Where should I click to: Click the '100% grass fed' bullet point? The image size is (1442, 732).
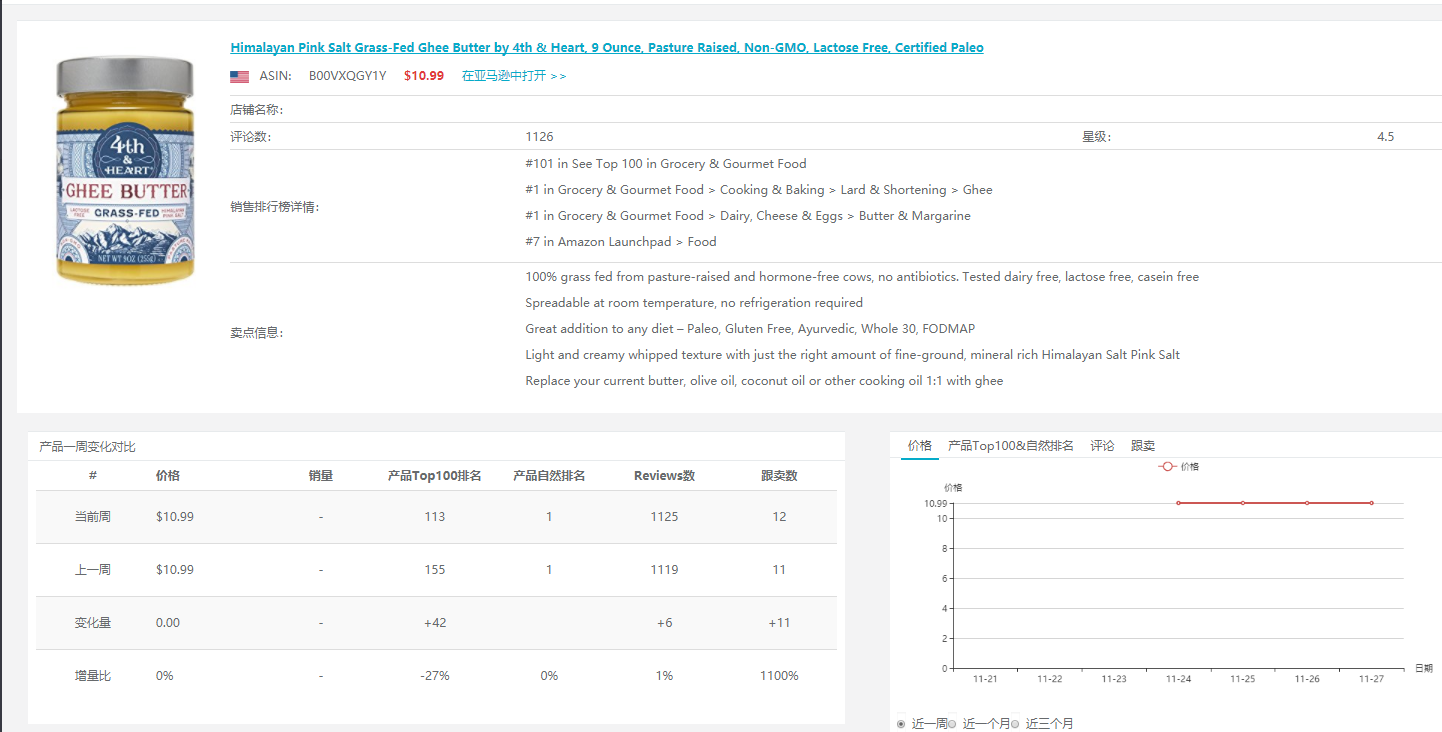click(x=862, y=277)
